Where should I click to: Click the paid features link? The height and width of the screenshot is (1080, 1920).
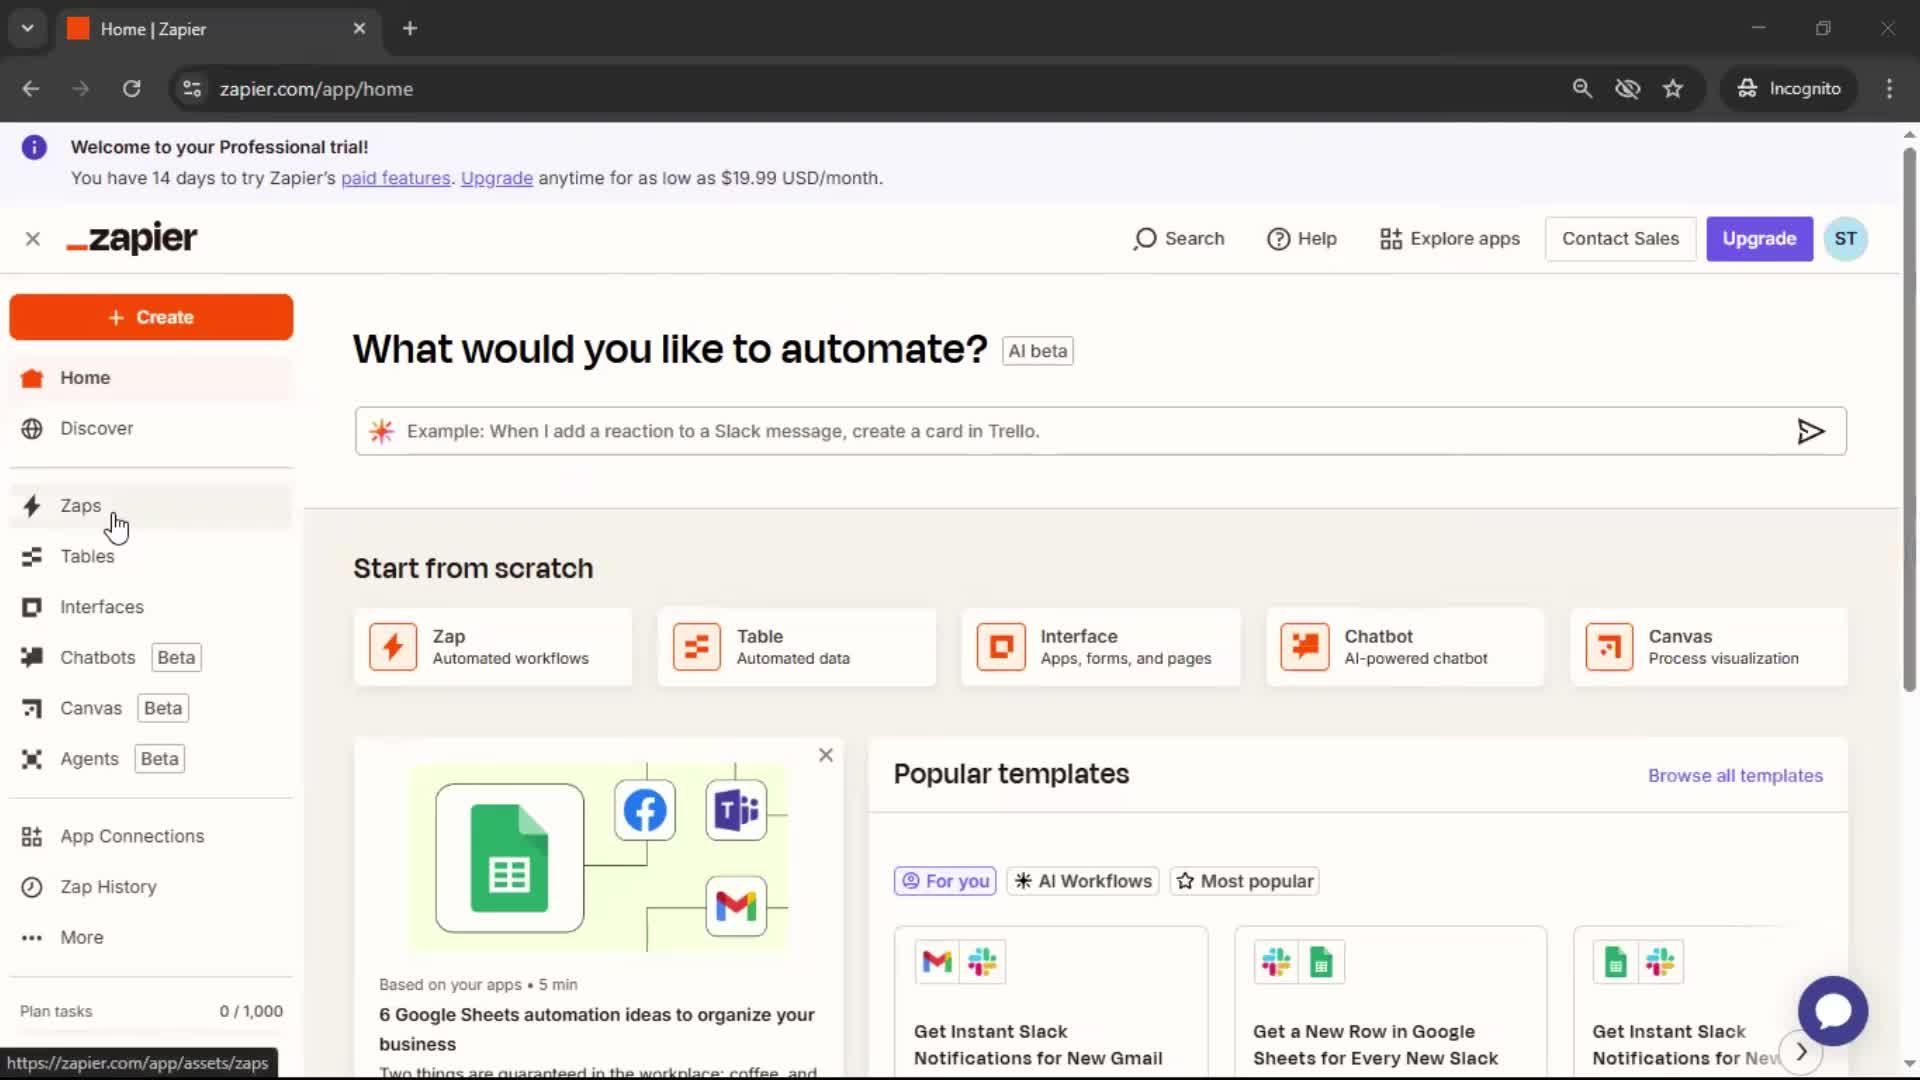click(x=396, y=178)
